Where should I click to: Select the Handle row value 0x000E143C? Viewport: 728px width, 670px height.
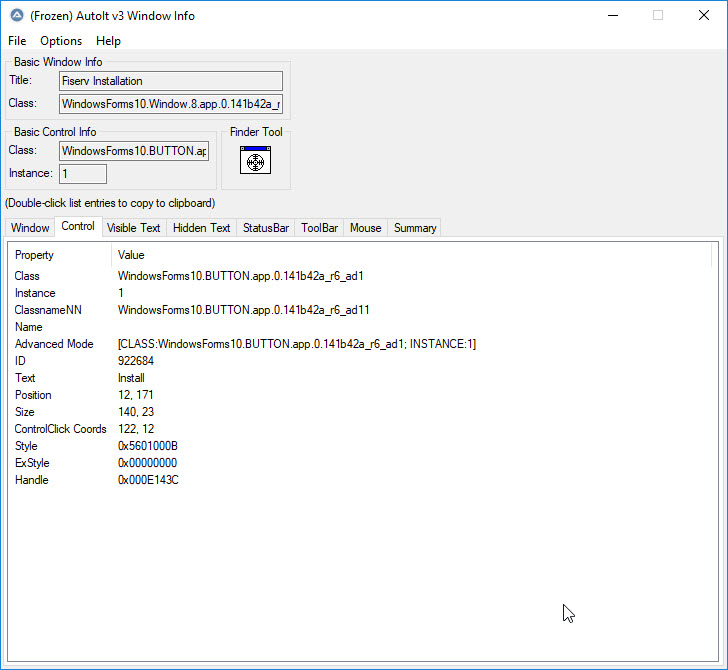tap(148, 480)
